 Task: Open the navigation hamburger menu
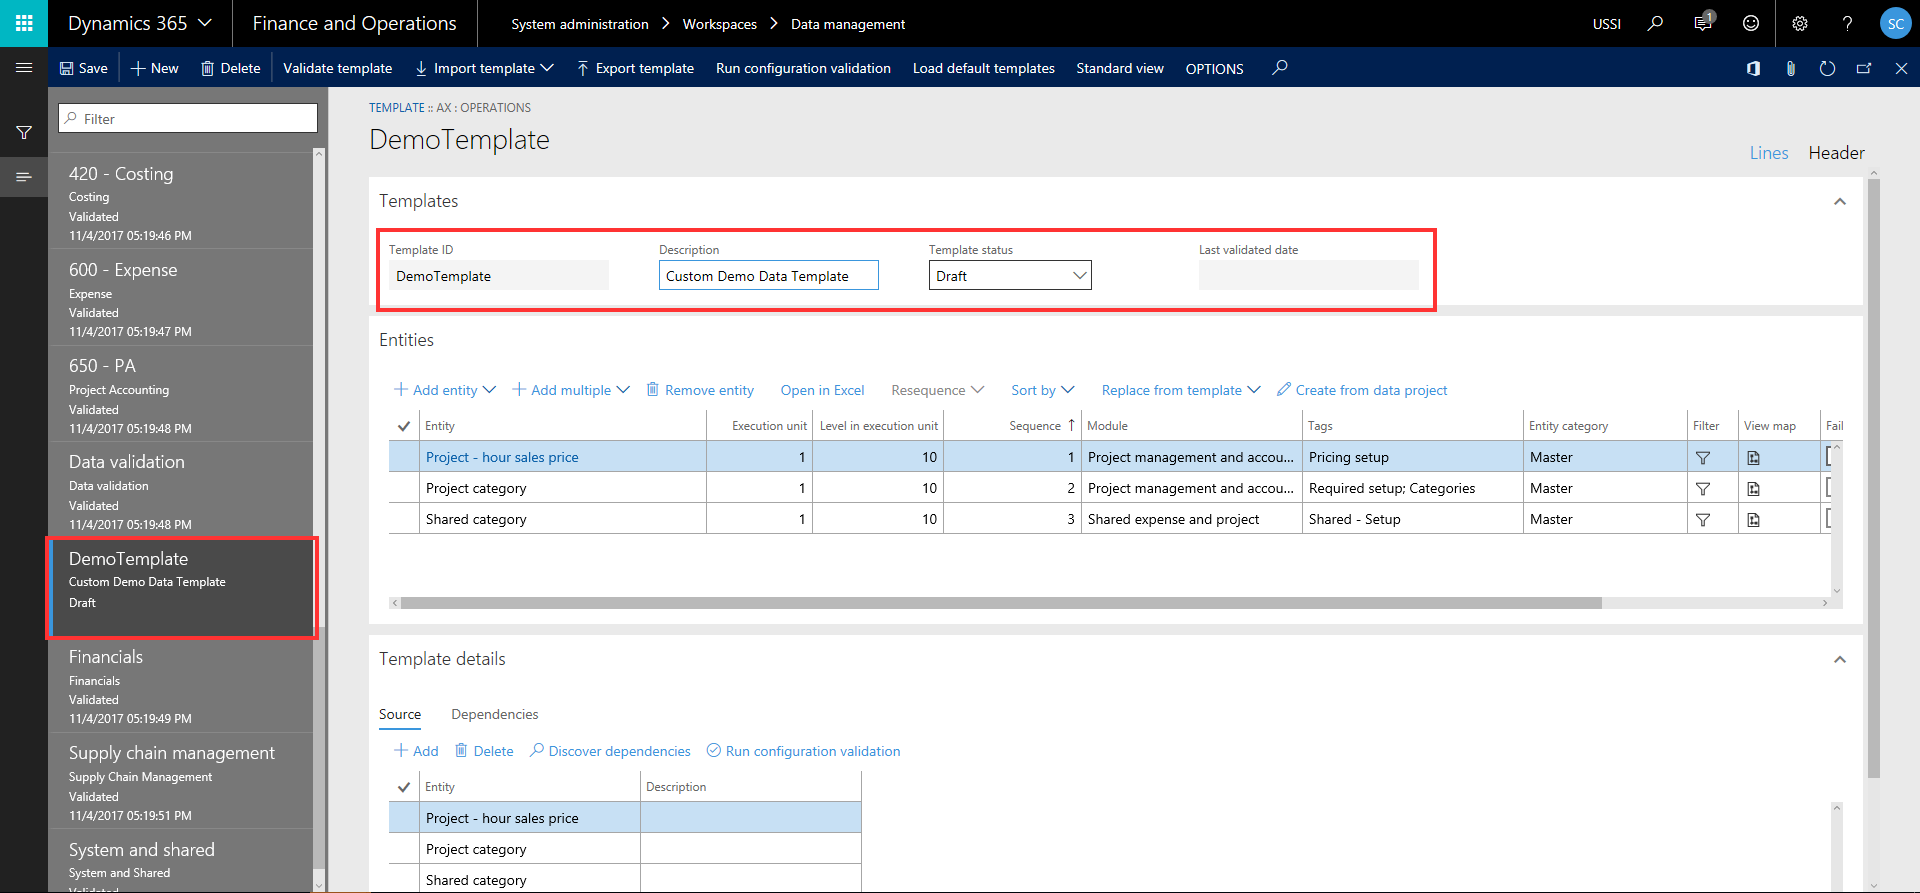point(24,68)
